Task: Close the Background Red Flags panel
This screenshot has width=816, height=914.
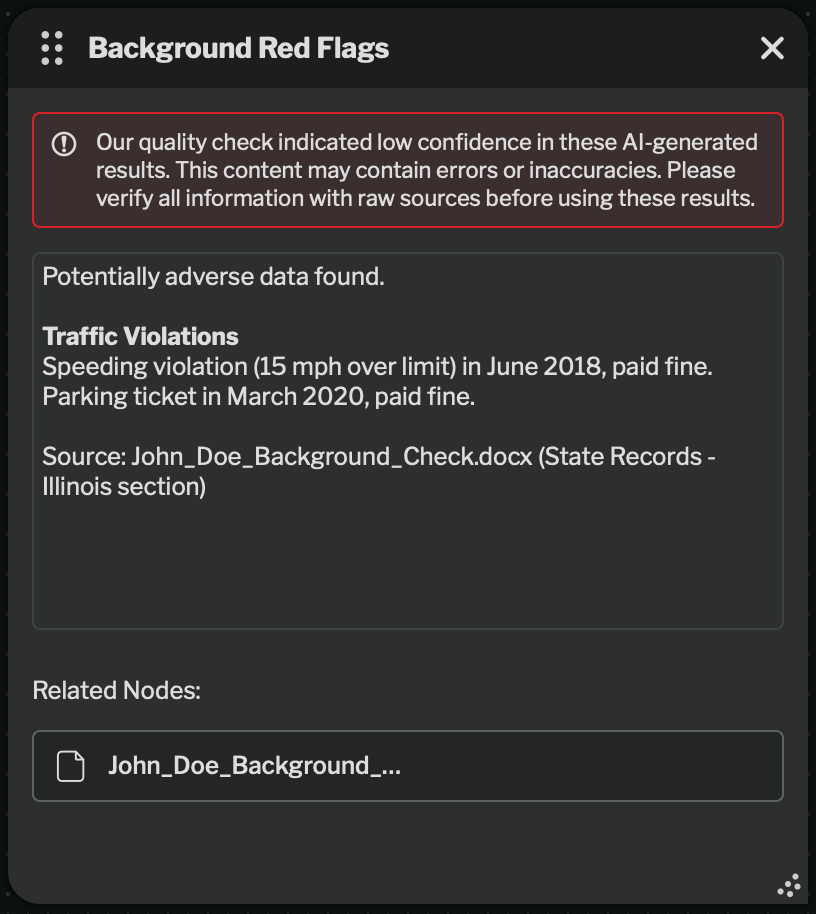Action: pyautogui.click(x=772, y=48)
